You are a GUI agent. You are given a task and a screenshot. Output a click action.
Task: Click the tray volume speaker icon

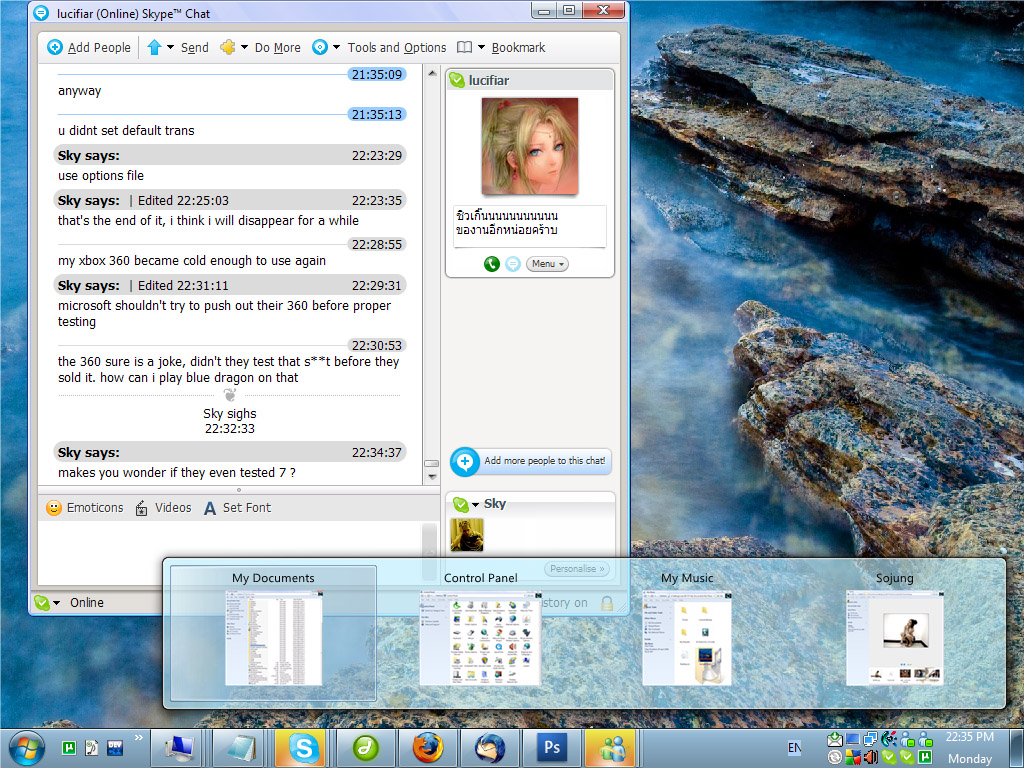(870, 758)
